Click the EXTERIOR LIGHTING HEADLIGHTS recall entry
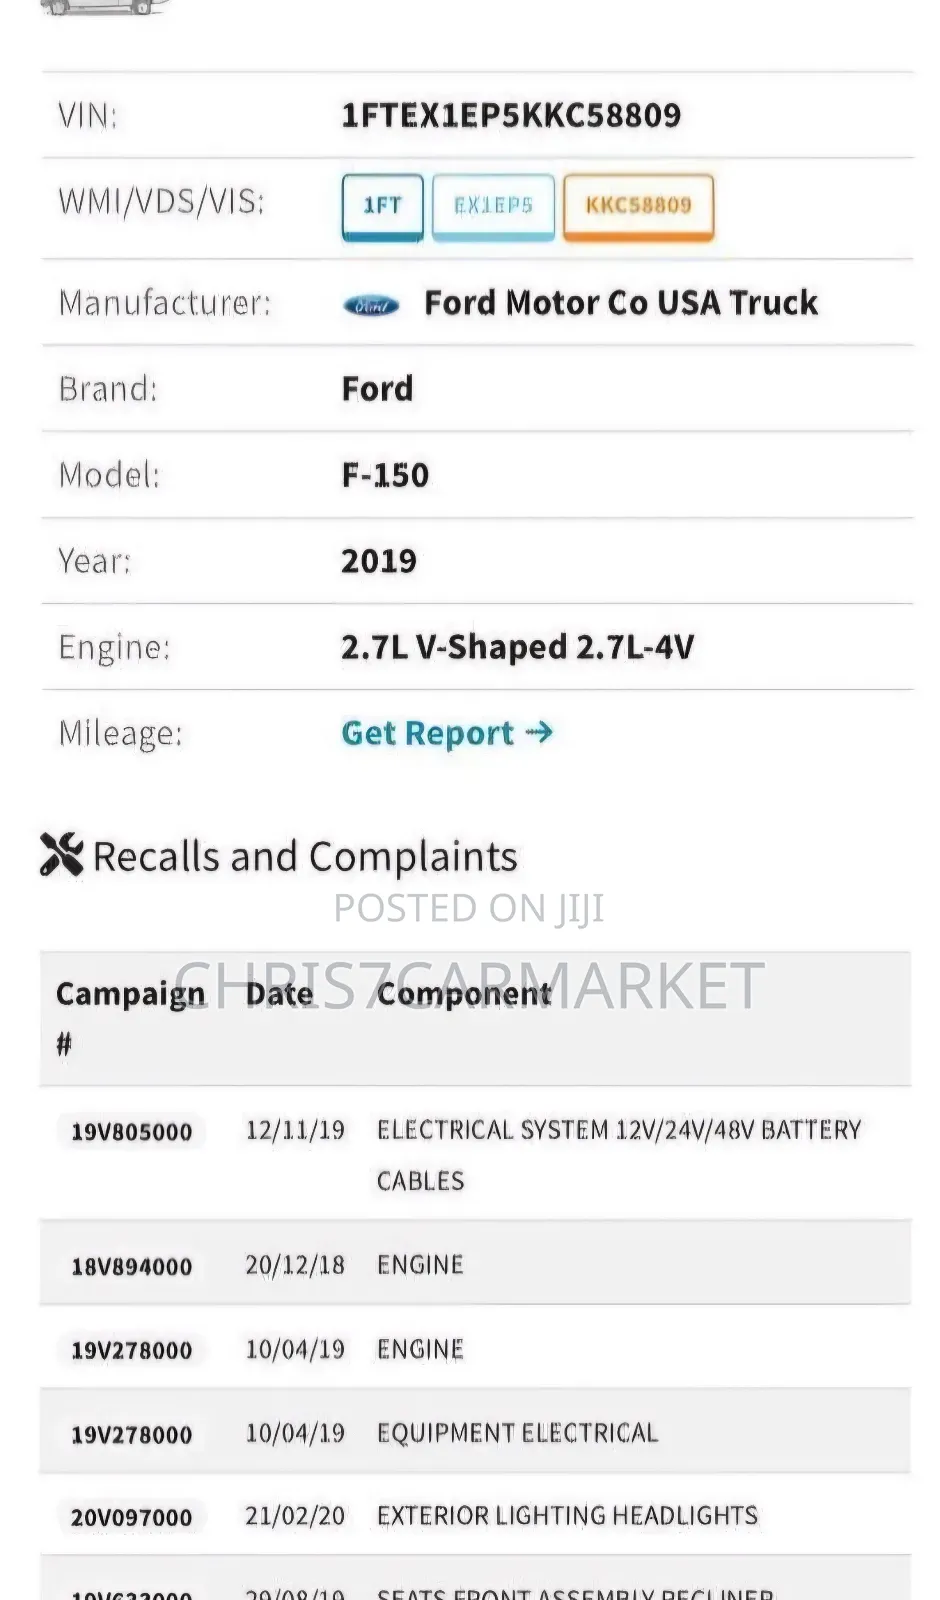 tap(567, 1514)
